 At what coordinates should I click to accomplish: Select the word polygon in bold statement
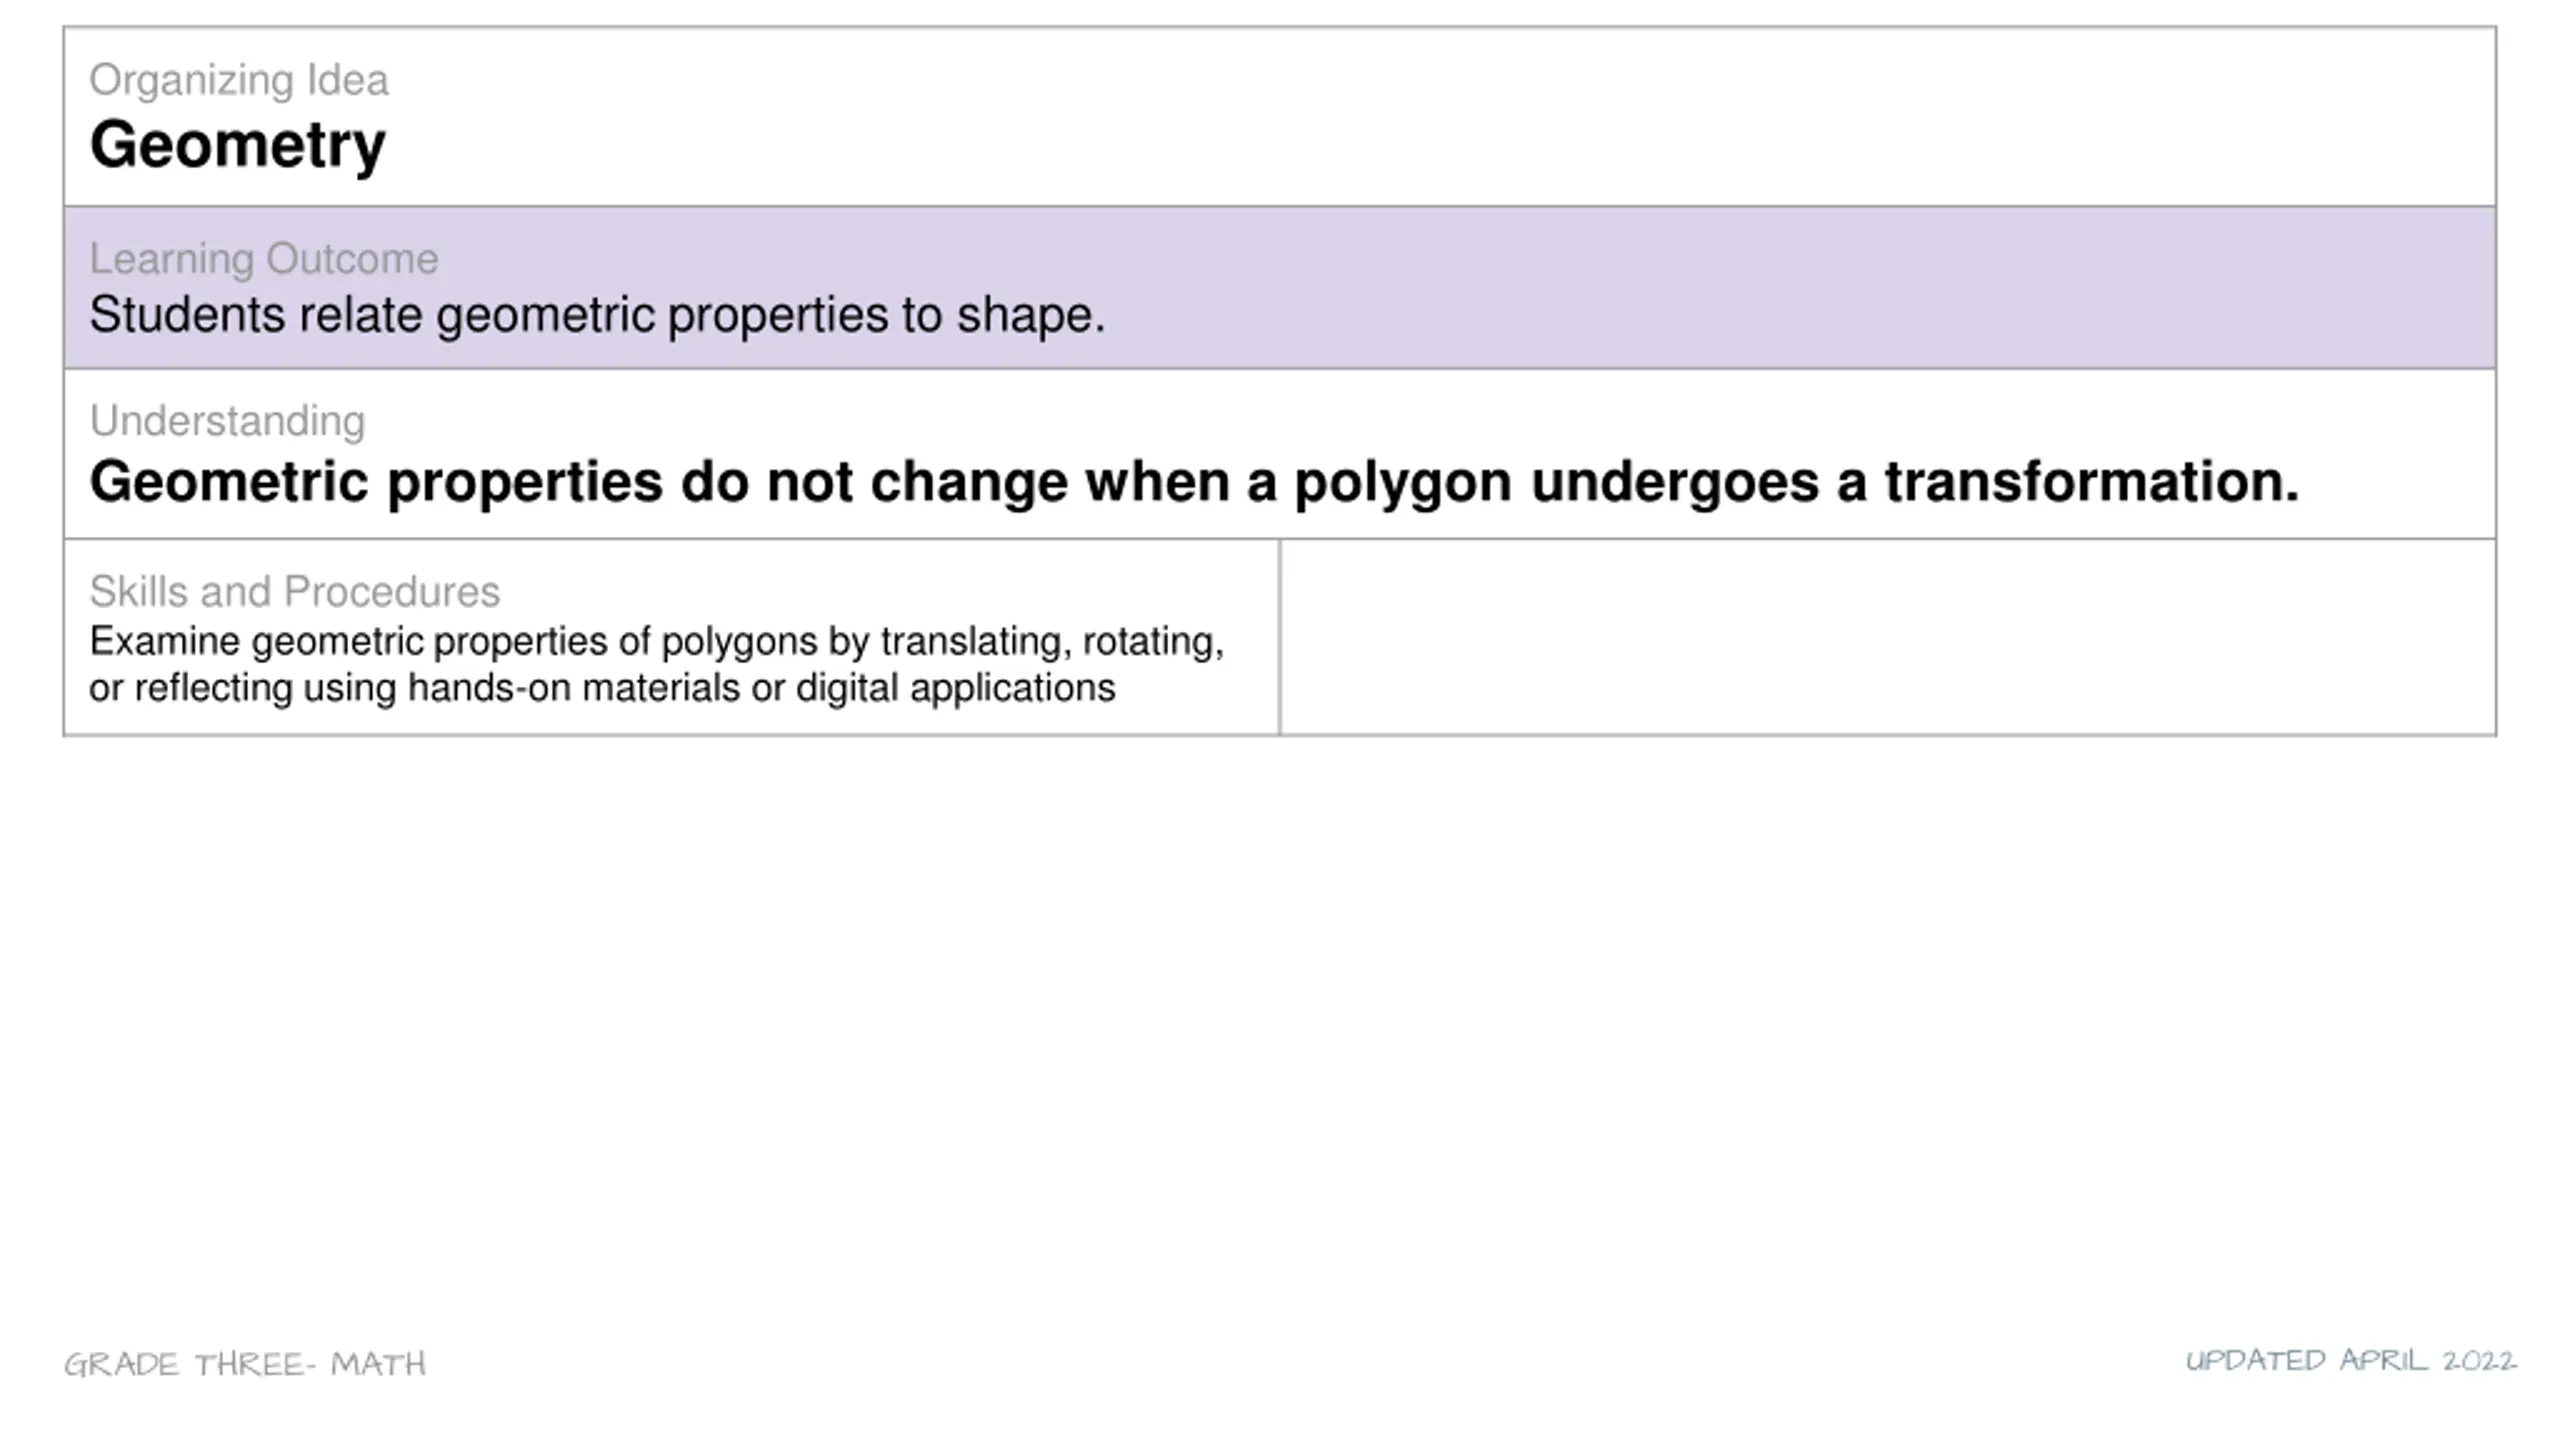tap(1402, 483)
